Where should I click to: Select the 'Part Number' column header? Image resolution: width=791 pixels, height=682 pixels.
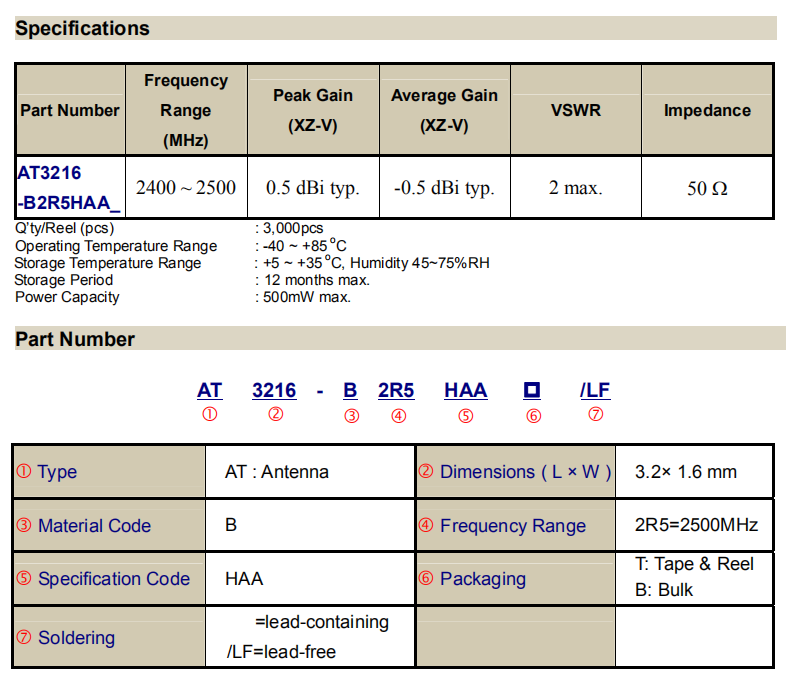(70, 110)
